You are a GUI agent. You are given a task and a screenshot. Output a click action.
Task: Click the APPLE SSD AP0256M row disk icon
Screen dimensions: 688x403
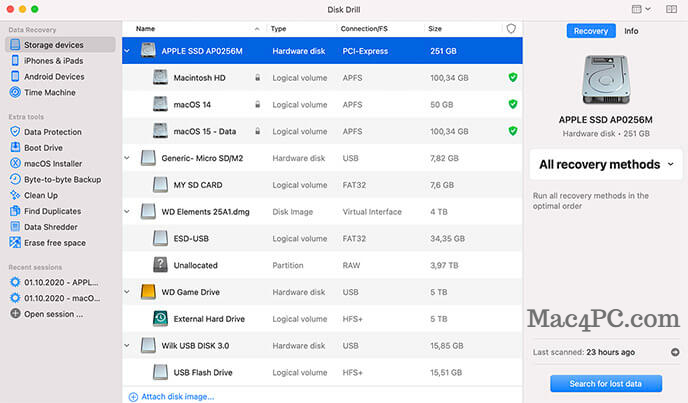coord(148,50)
